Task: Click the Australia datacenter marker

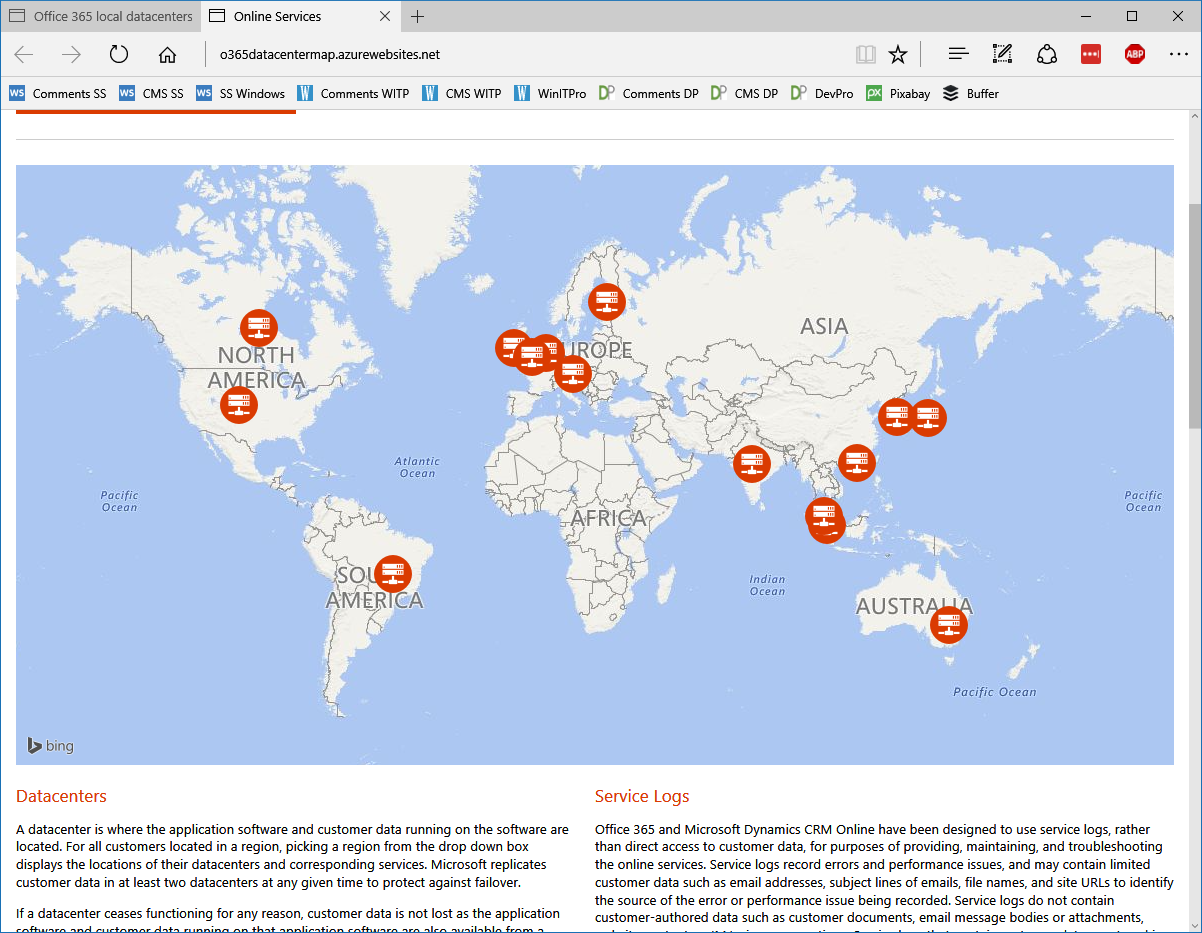Action: [948, 623]
